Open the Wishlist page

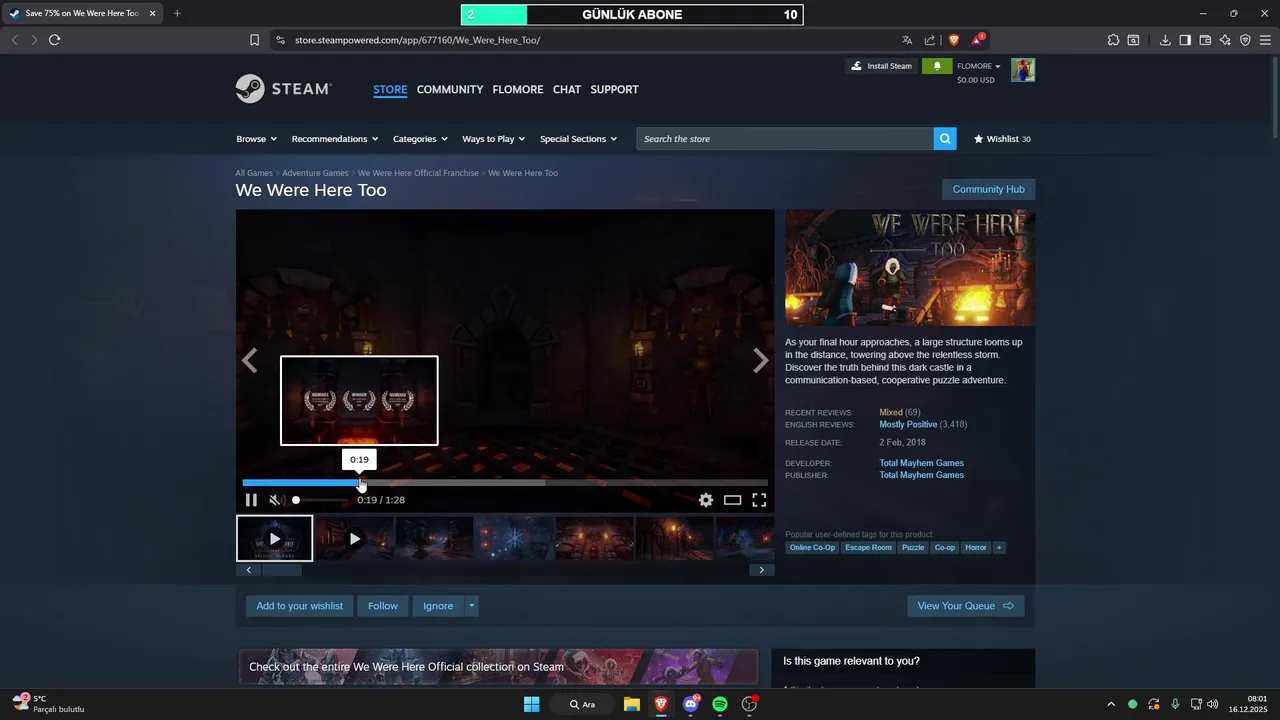[1002, 139]
